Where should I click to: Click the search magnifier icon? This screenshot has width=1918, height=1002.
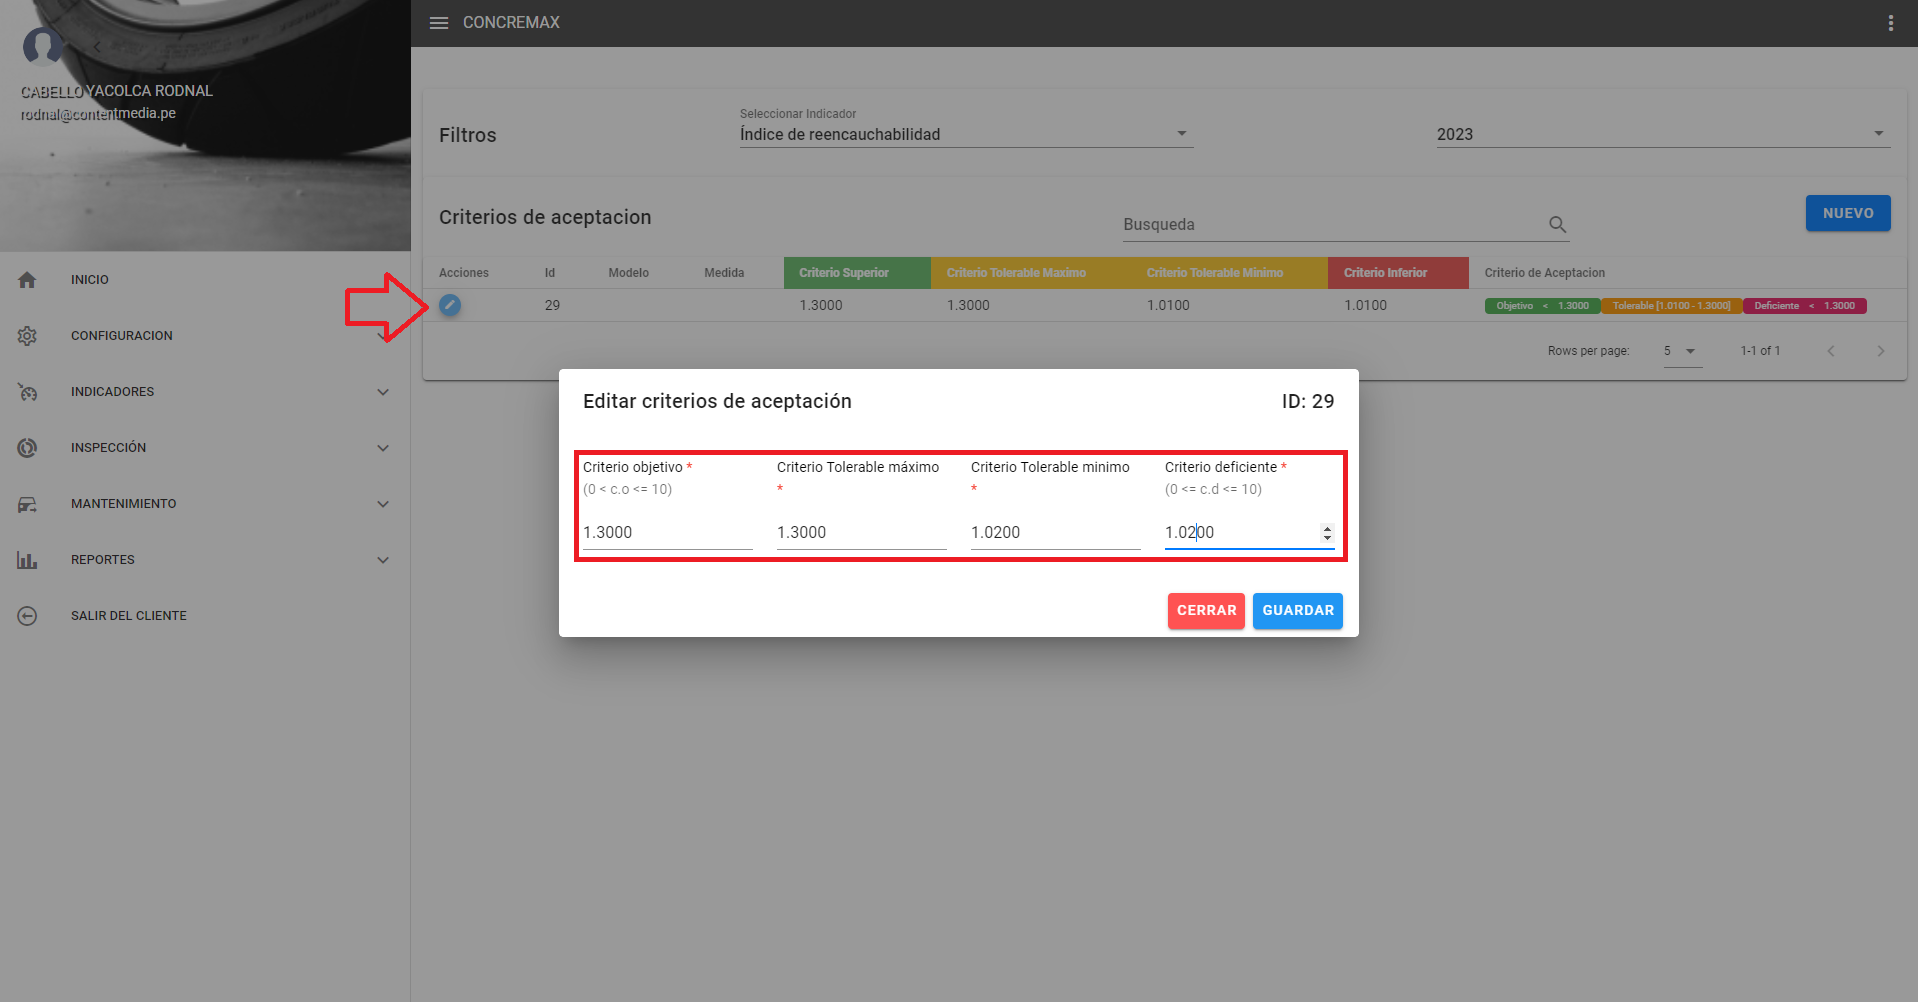(x=1557, y=225)
